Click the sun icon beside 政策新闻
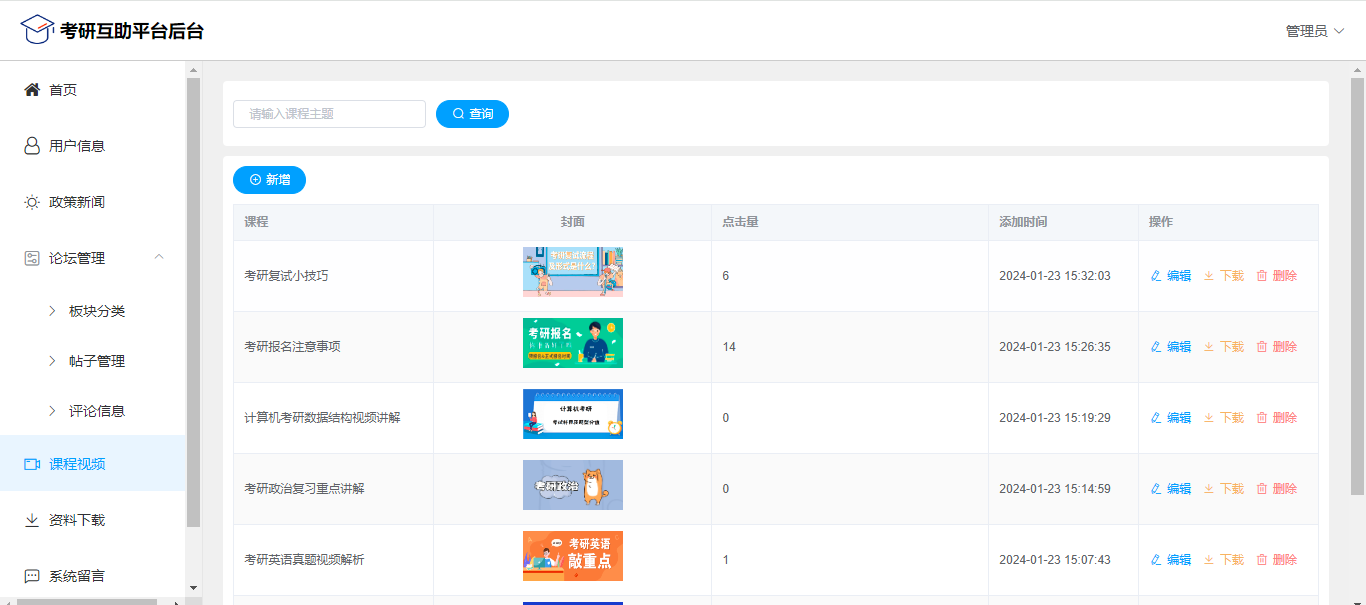 click(32, 202)
